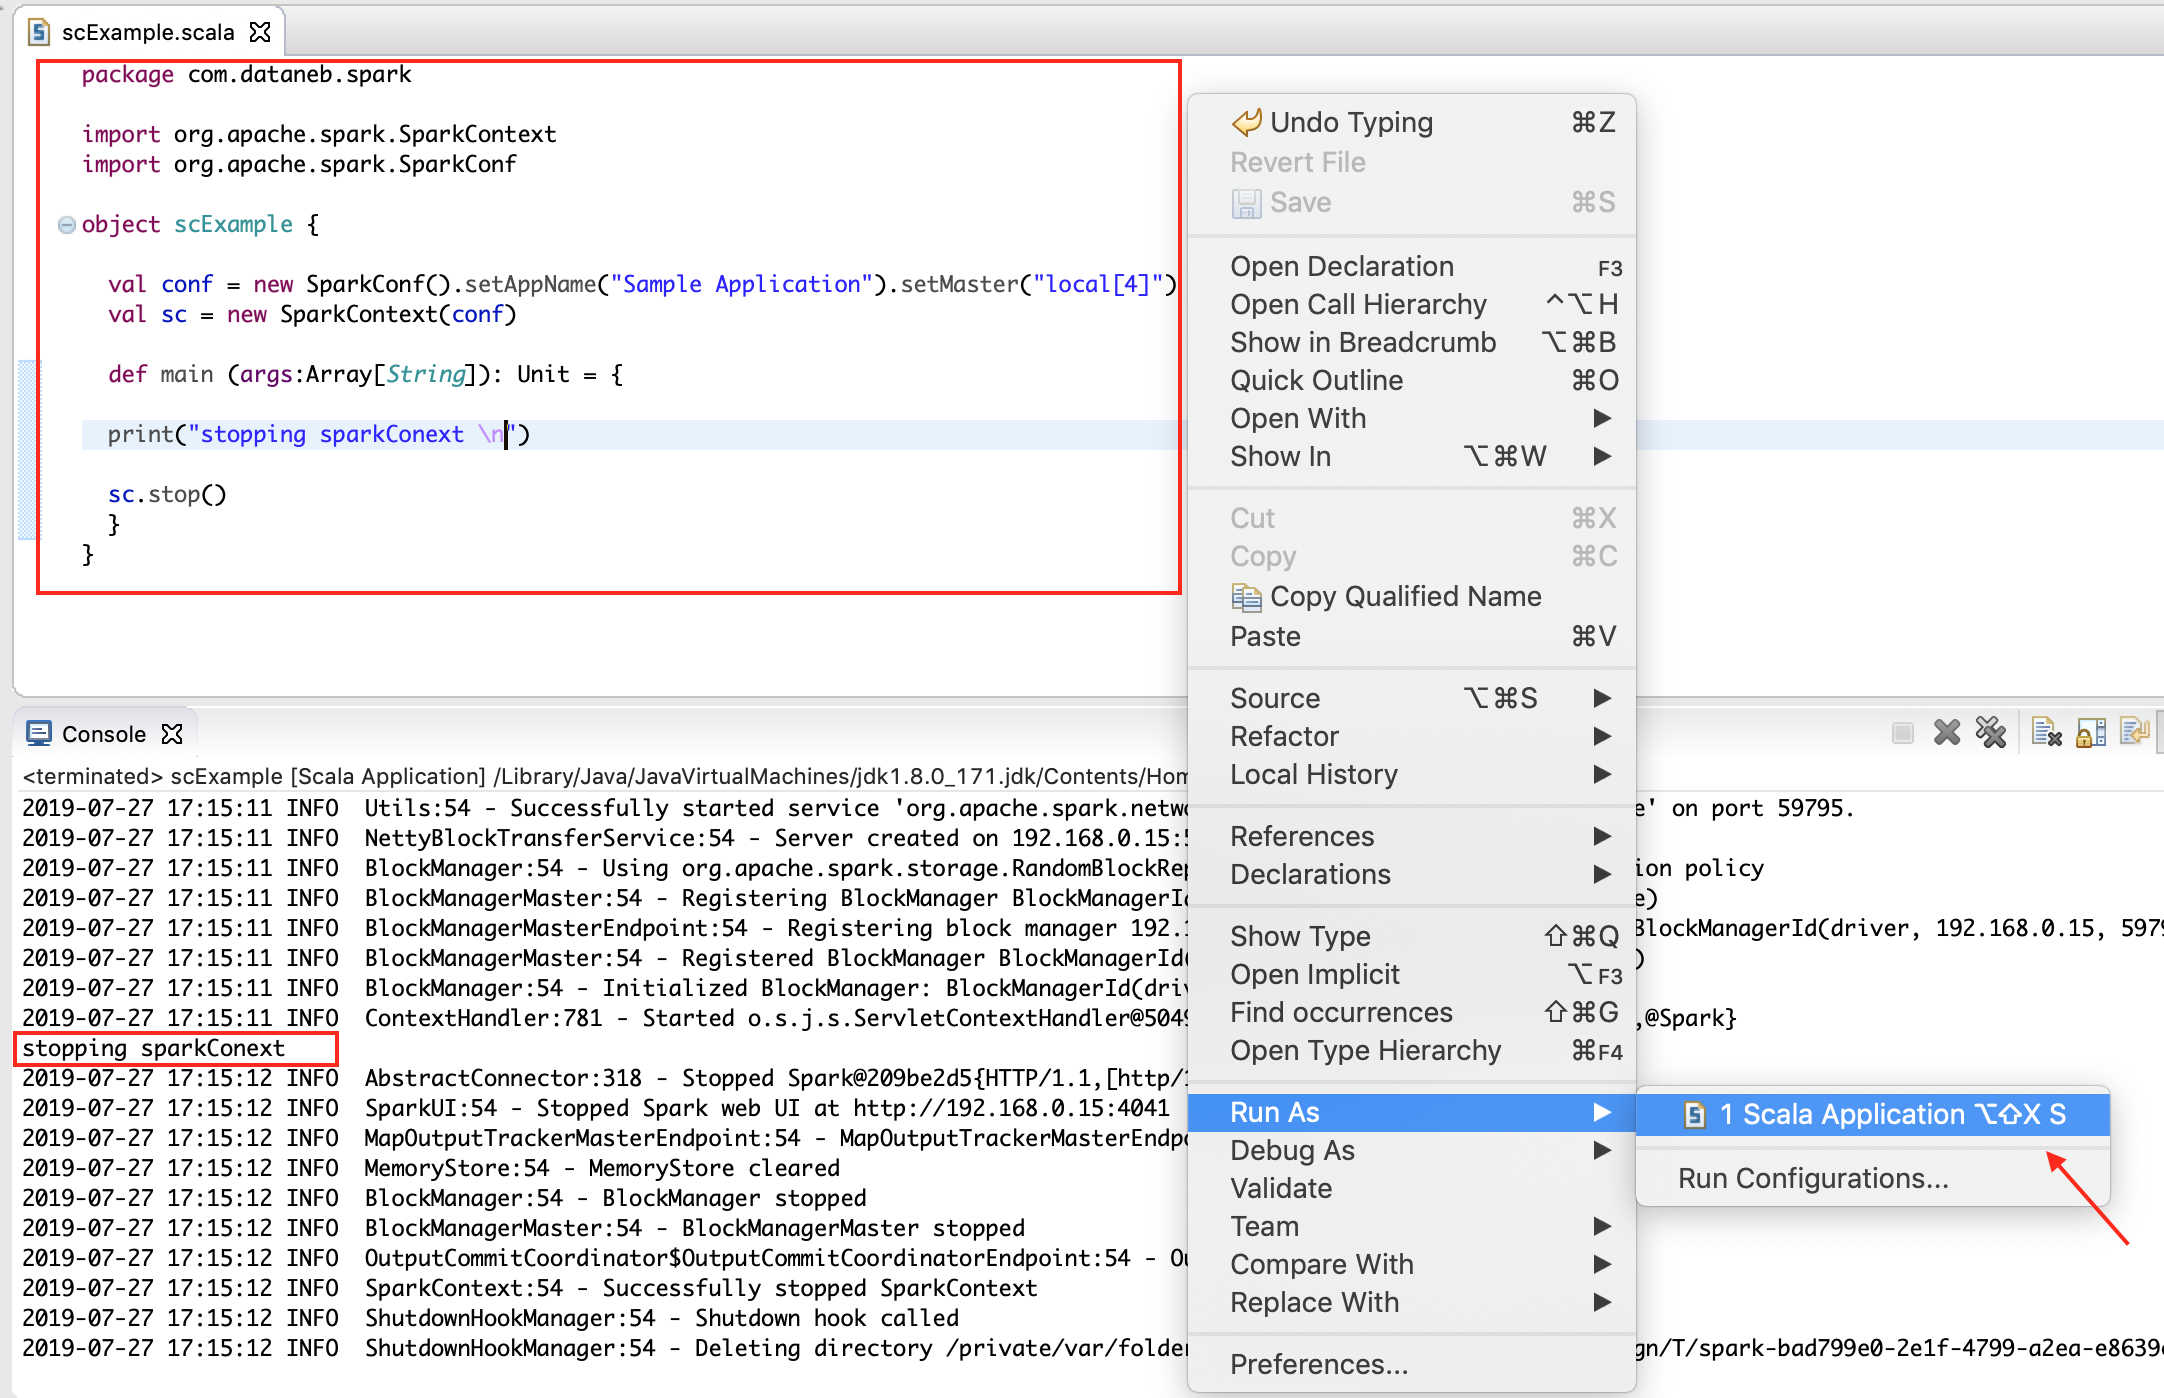Toggle the Scroll Lock padlock icon
This screenshot has height=1398, width=2164.
pyautogui.click(x=2091, y=733)
